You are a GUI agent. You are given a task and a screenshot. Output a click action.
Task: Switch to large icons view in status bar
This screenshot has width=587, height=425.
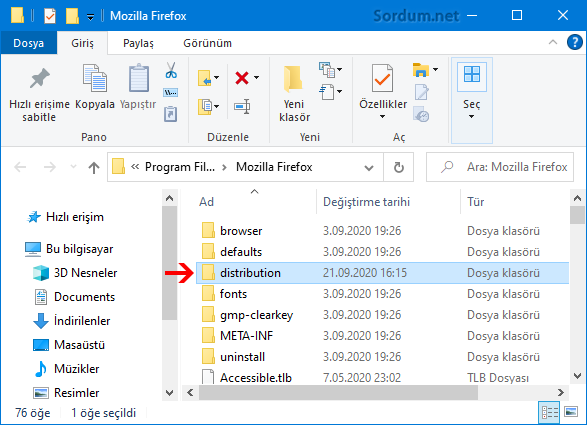click(x=571, y=413)
